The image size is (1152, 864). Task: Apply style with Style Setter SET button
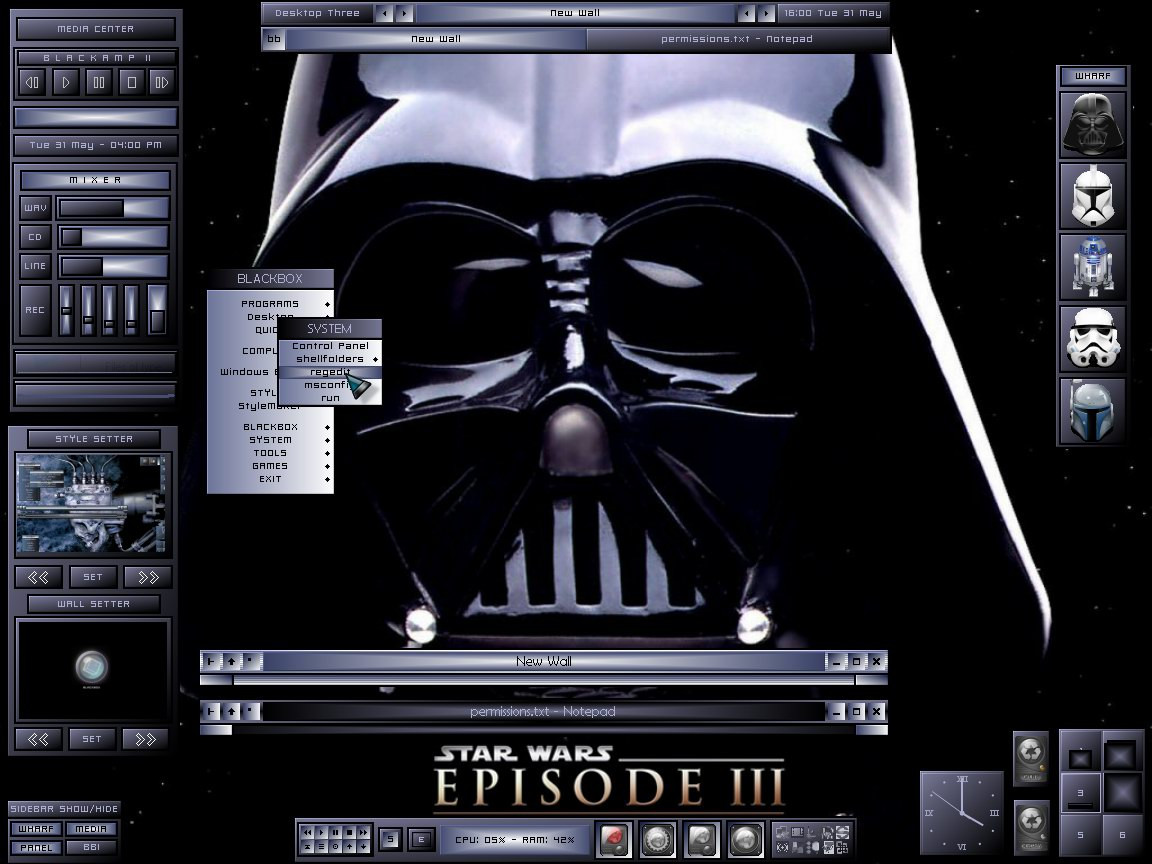point(93,577)
